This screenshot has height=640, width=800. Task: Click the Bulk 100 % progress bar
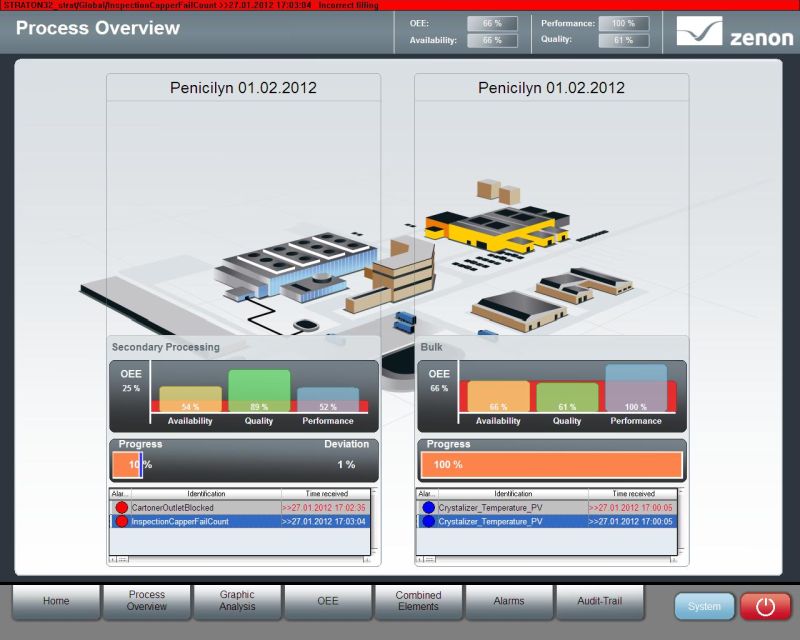551,465
